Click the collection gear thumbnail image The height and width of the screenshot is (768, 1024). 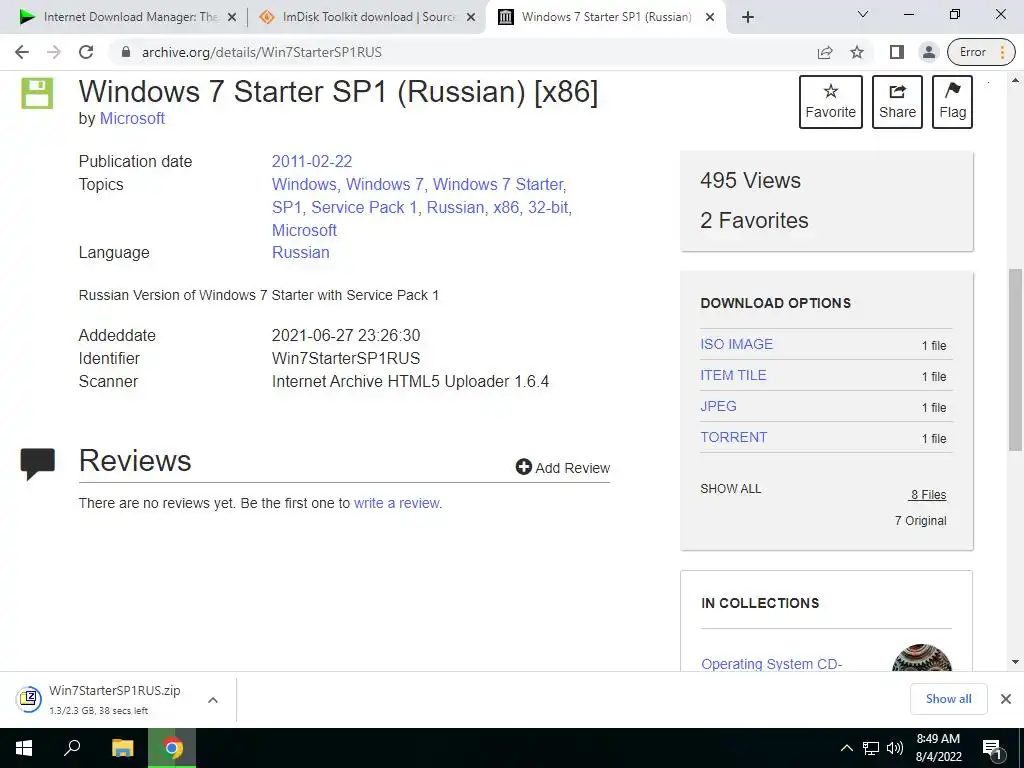pos(921,658)
